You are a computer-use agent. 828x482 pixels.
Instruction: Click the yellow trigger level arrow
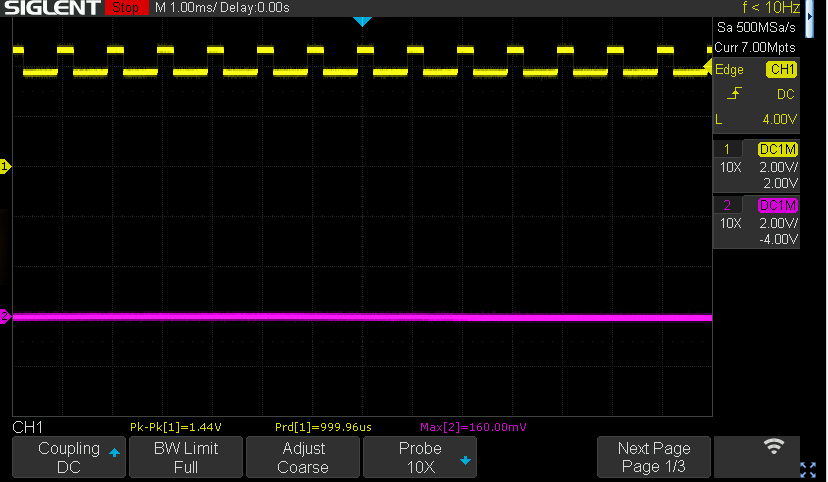coord(708,66)
